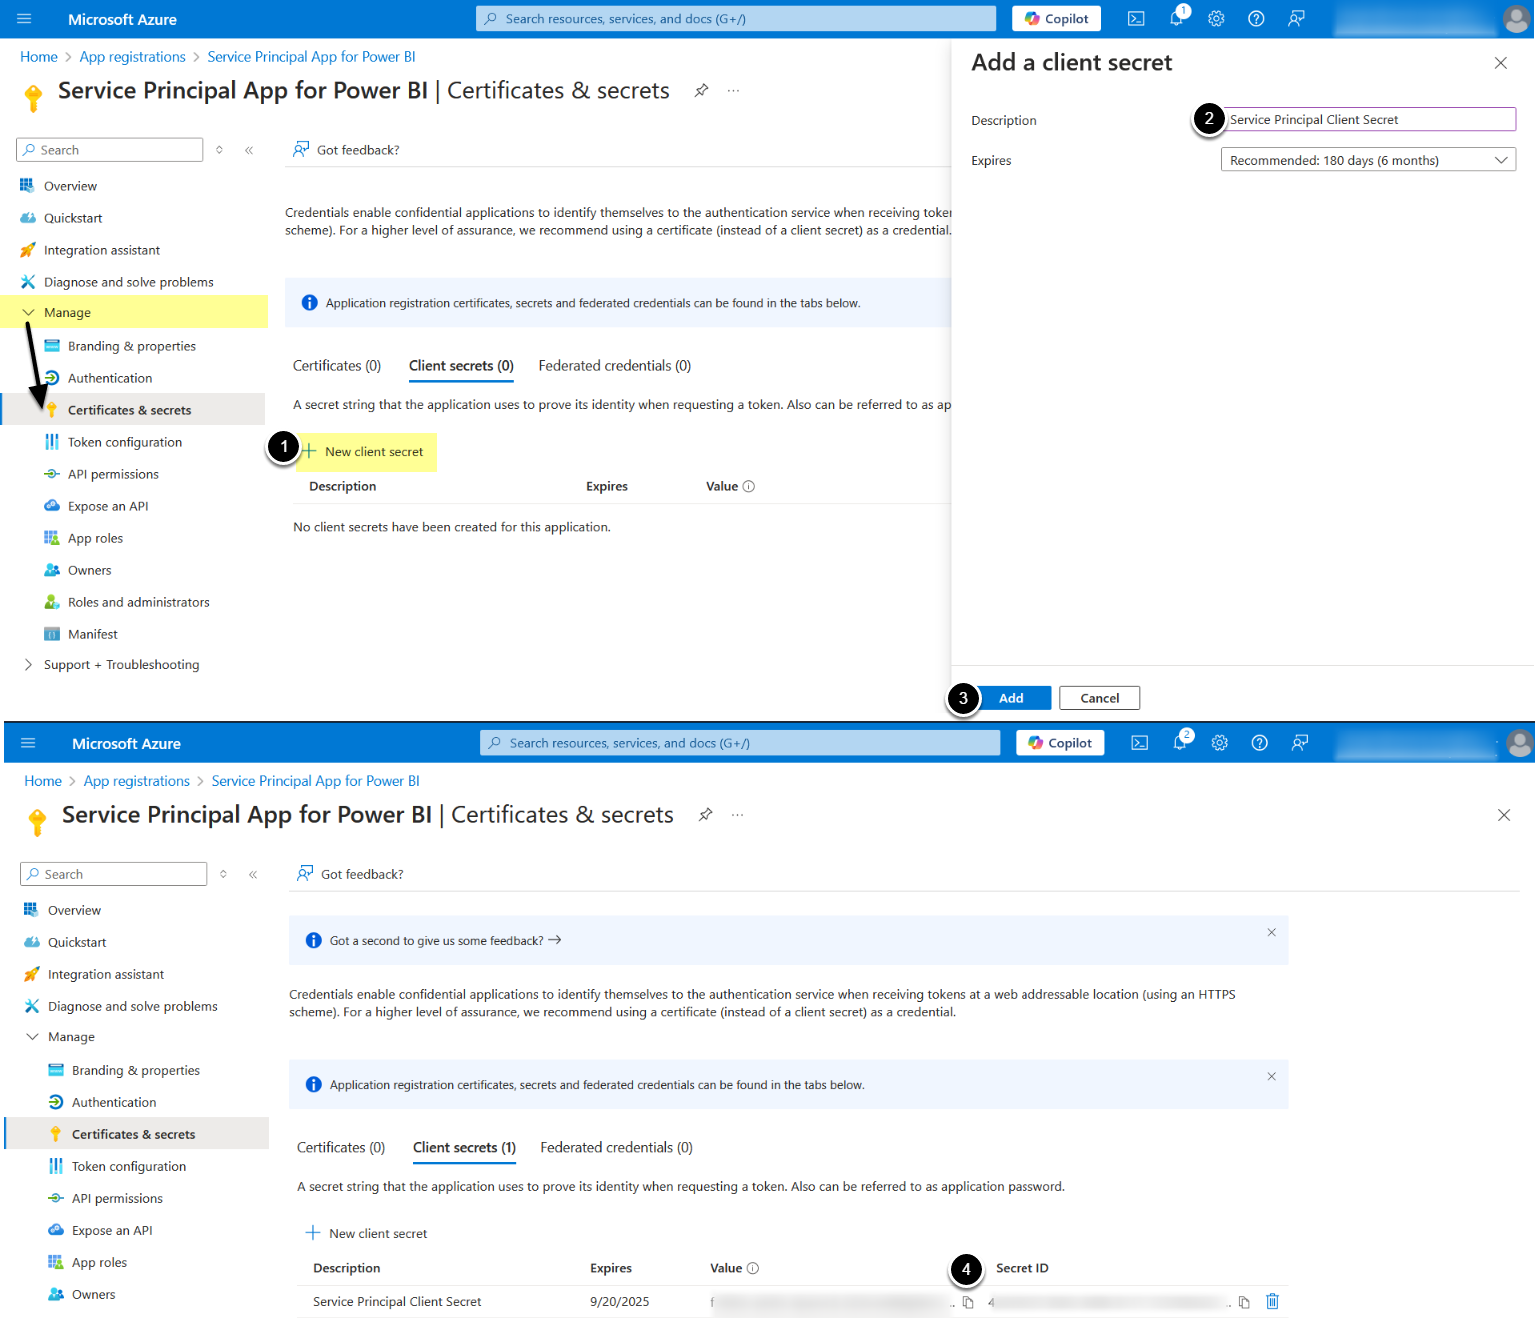Select Federated credentials (0) tab in lower screenshot
This screenshot has width=1535, height=1318.
tap(617, 1148)
